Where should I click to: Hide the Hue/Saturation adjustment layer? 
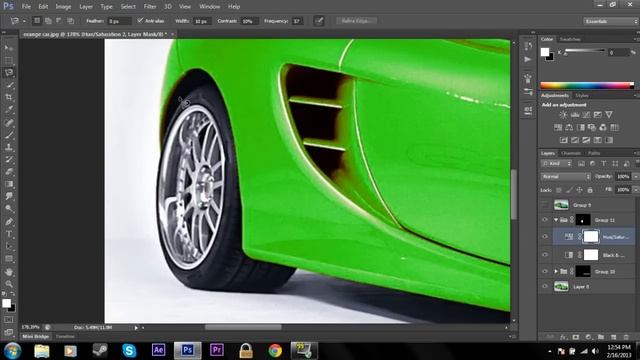[x=545, y=237]
